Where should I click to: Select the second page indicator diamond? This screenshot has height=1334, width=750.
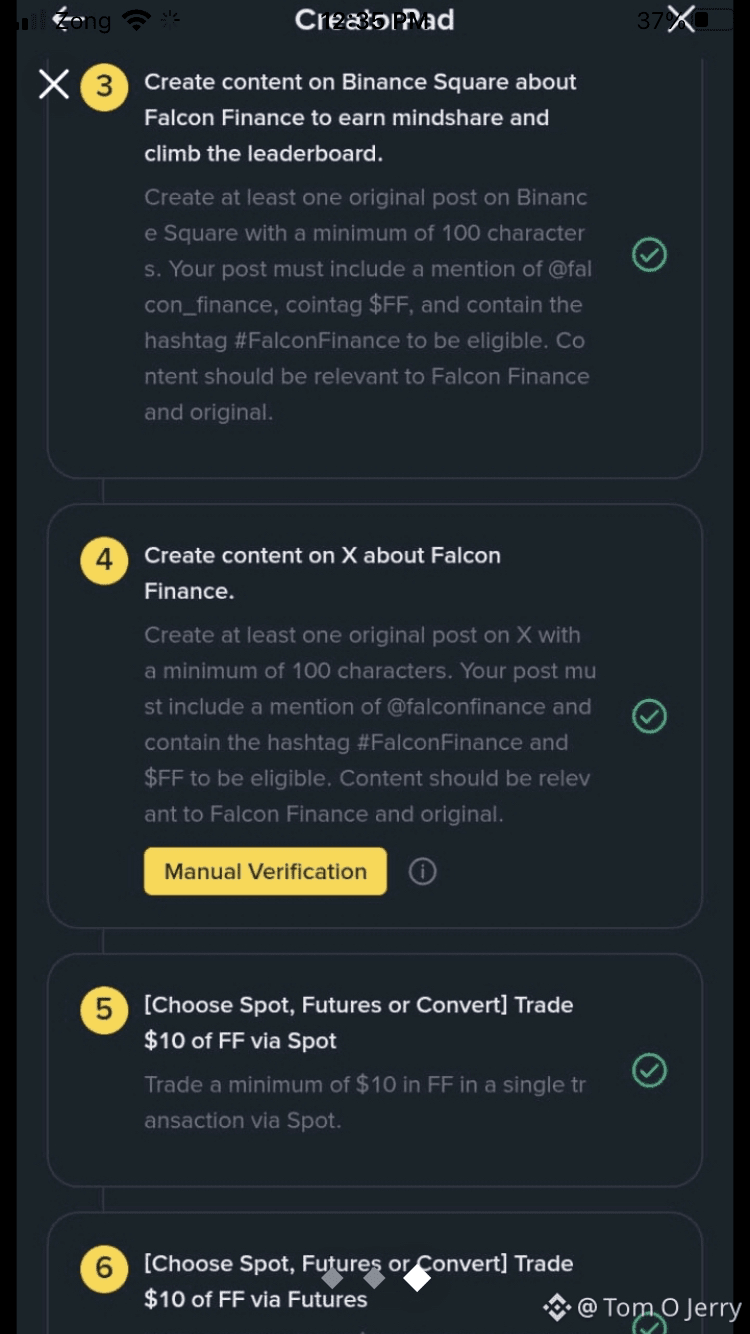(374, 1277)
